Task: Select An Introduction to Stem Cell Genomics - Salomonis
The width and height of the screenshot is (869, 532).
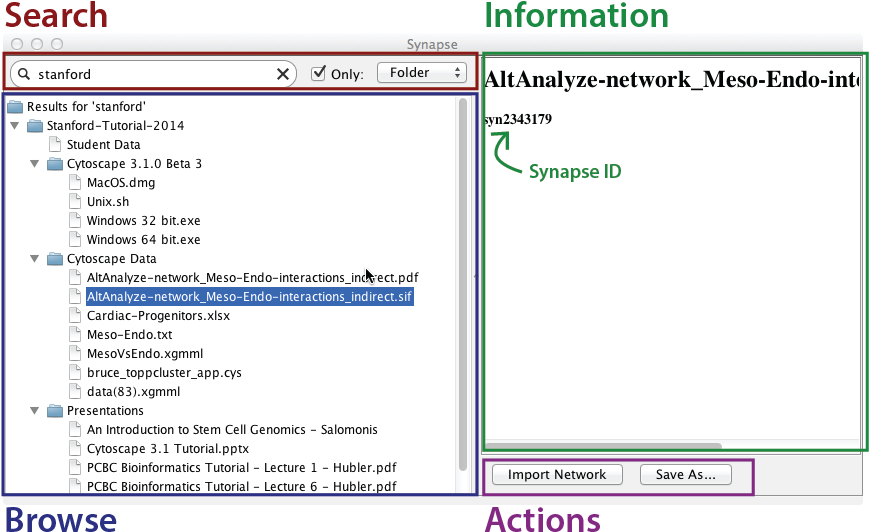Action: [x=232, y=429]
